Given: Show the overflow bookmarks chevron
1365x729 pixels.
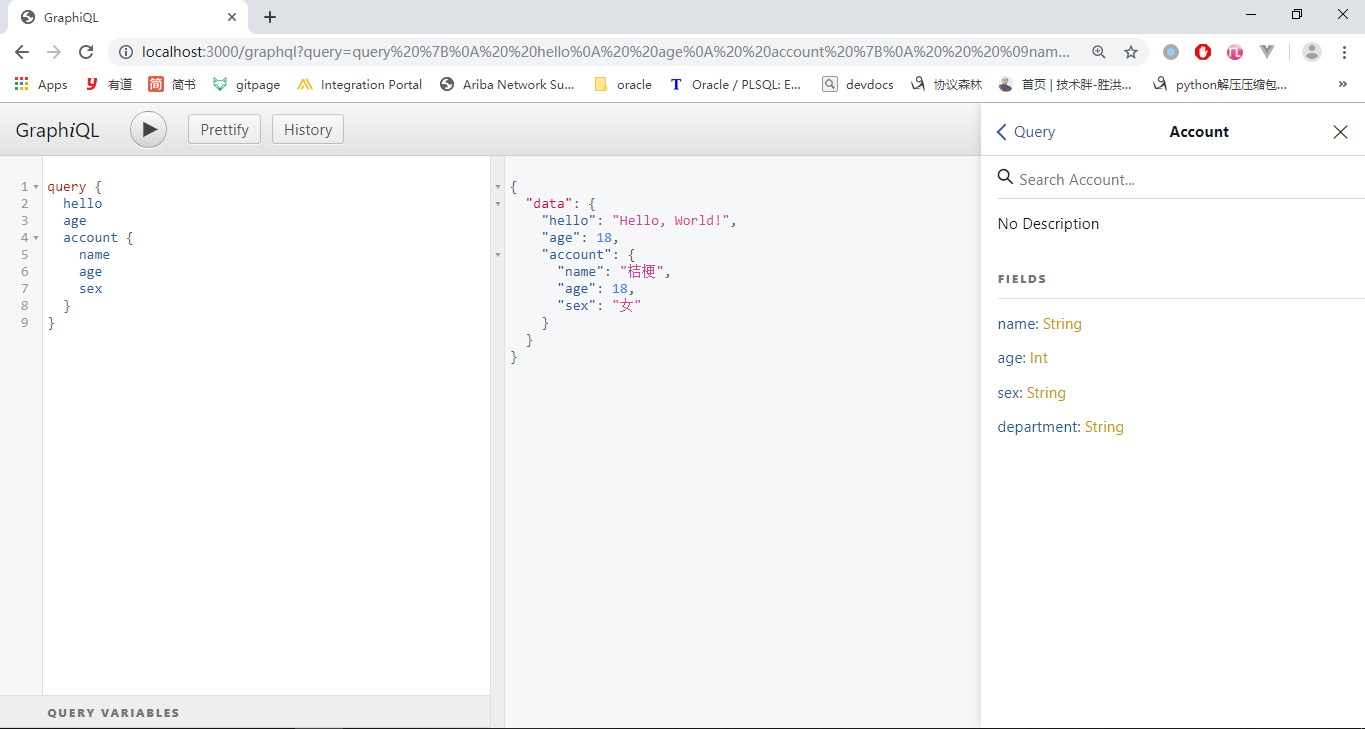Looking at the screenshot, I should pyautogui.click(x=1342, y=85).
